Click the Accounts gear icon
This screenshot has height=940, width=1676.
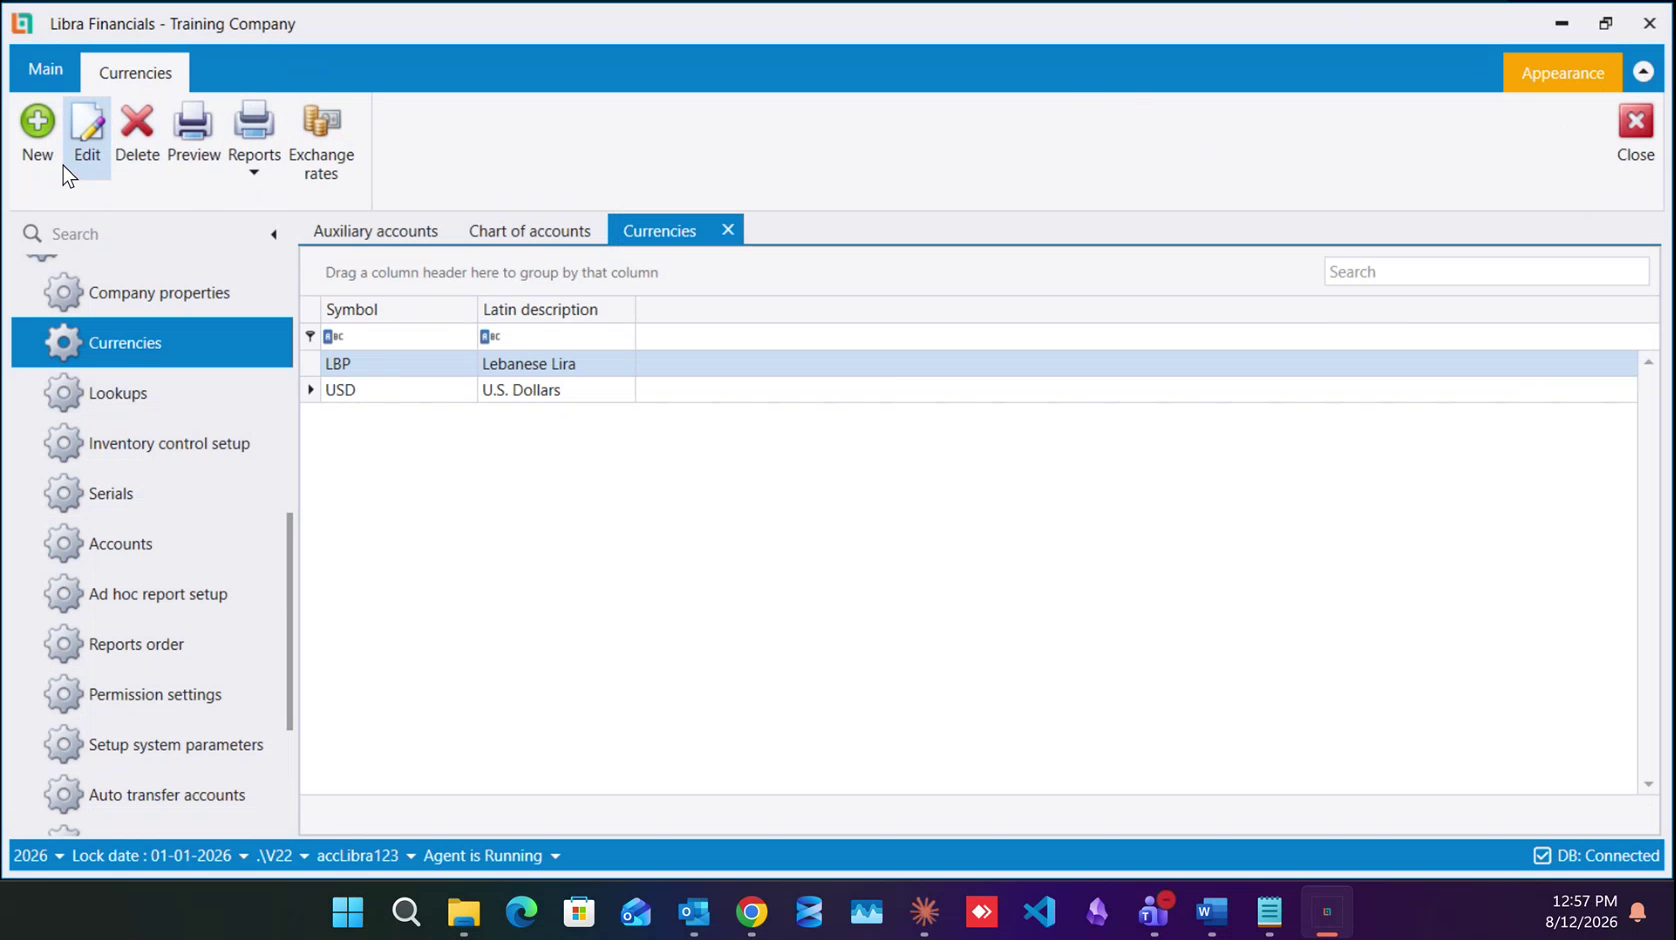[x=63, y=544]
